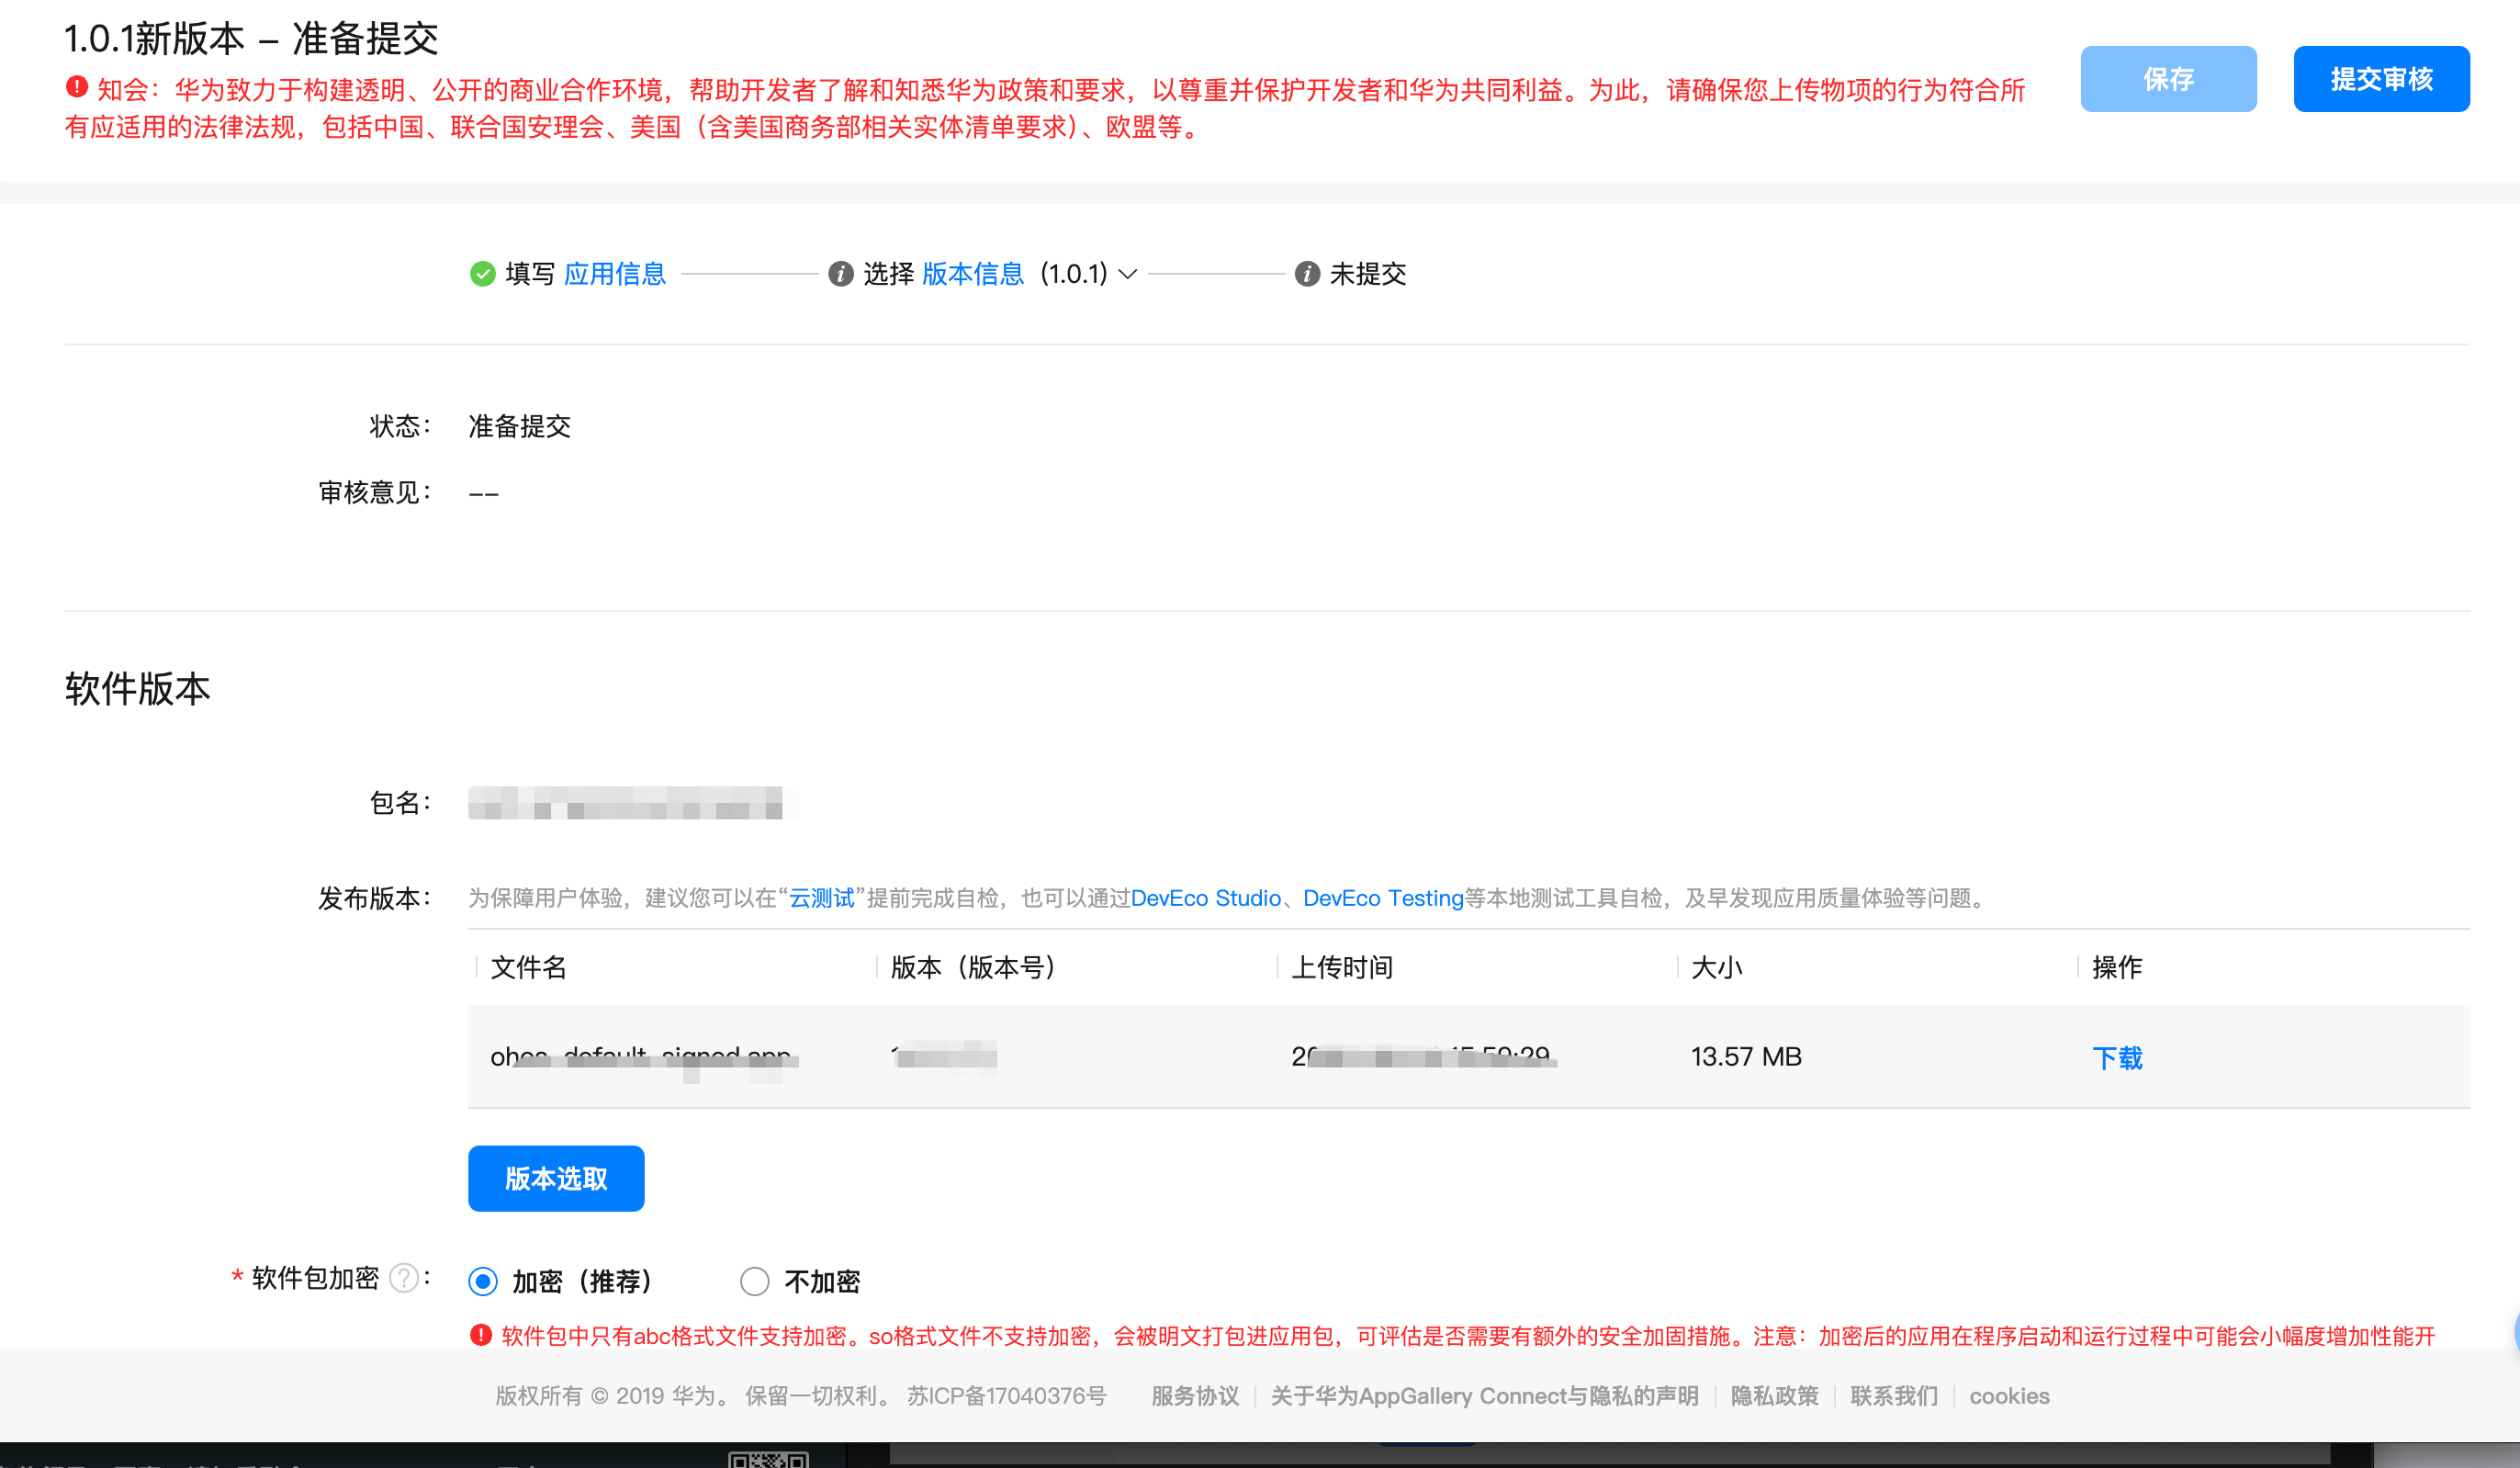This screenshot has width=2520, height=1468.
Task: Open DevEco Studio link
Action: coord(1205,898)
